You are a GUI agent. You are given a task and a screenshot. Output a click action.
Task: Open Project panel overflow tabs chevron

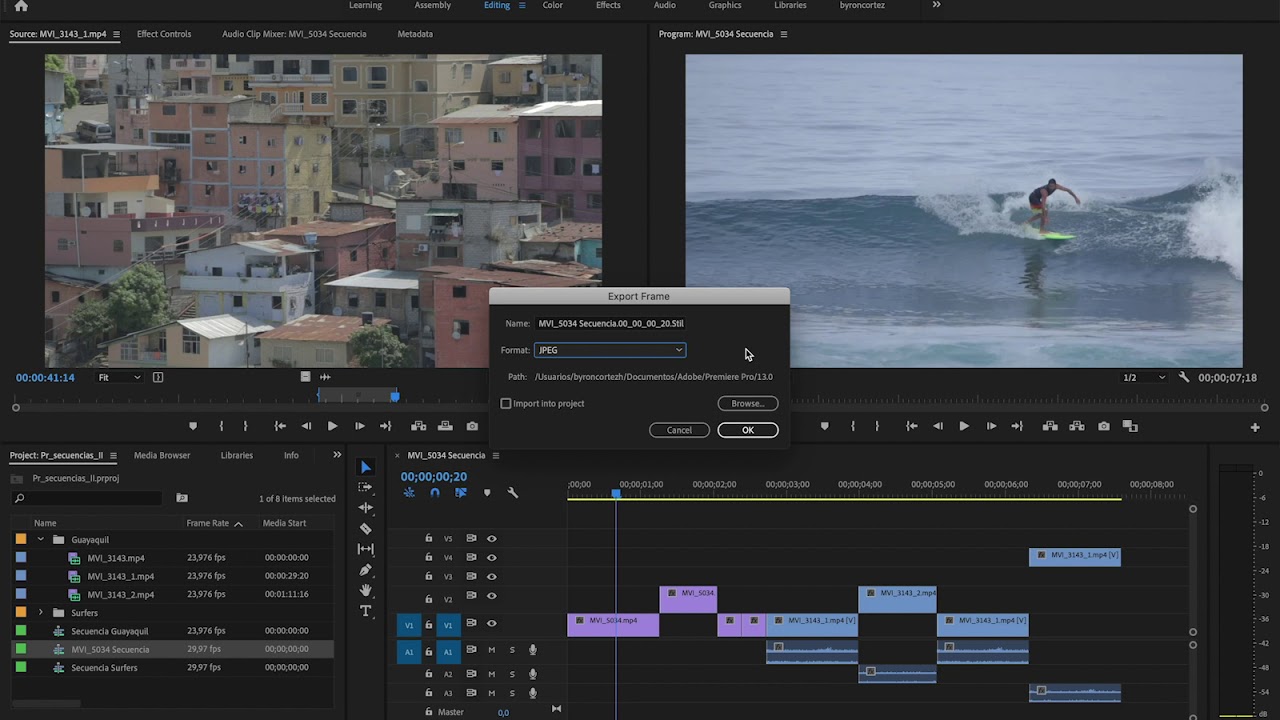coord(337,455)
